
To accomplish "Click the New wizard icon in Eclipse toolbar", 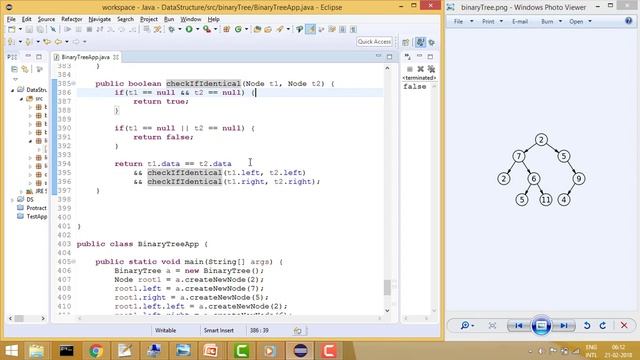I will (x=12, y=29).
